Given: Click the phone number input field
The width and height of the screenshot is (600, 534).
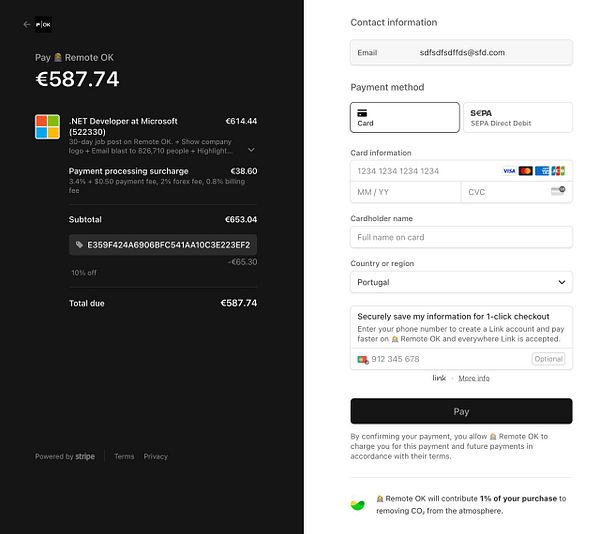Looking at the screenshot, I should (x=448, y=359).
